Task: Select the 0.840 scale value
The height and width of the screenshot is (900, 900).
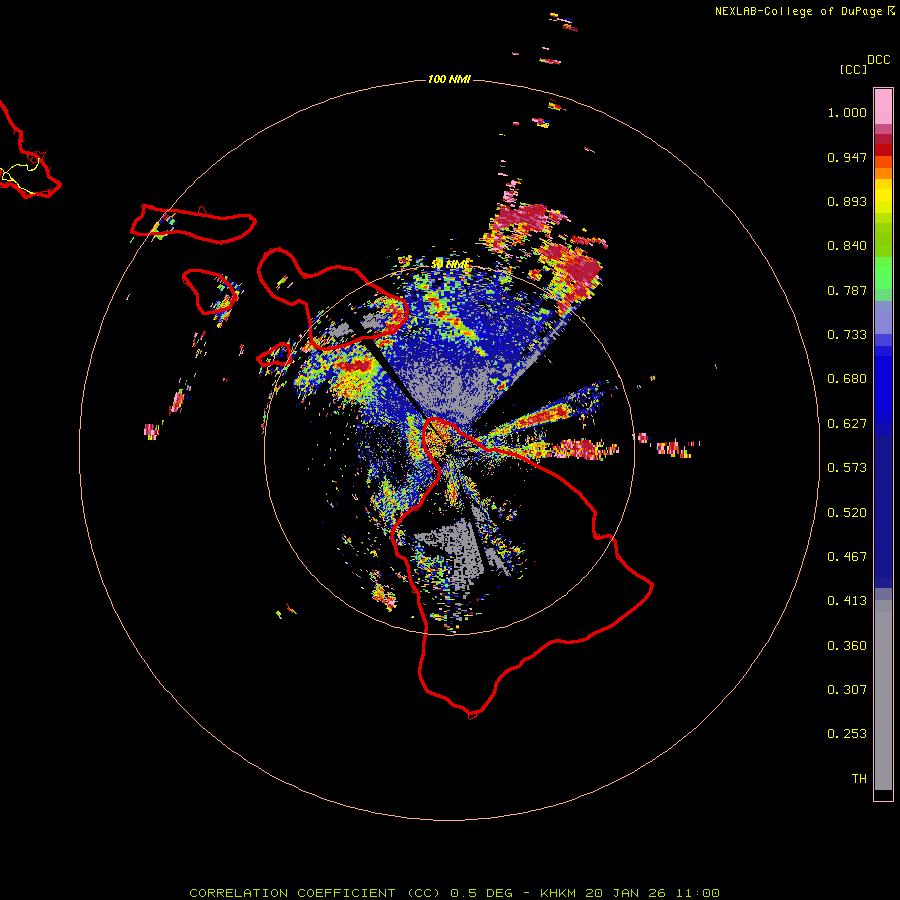Action: pyautogui.click(x=847, y=246)
